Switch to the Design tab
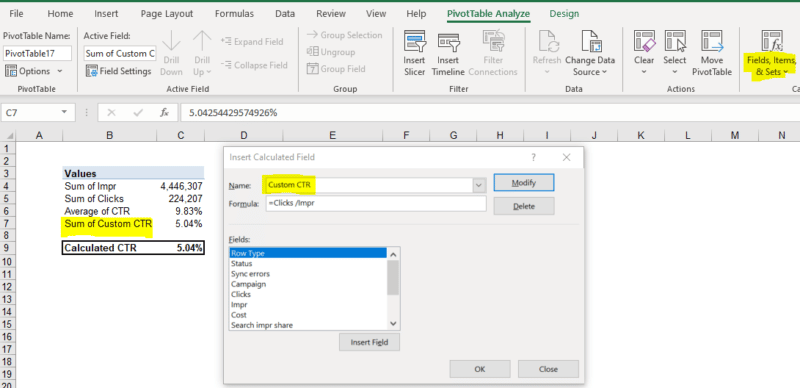The height and width of the screenshot is (388, 800). point(564,14)
